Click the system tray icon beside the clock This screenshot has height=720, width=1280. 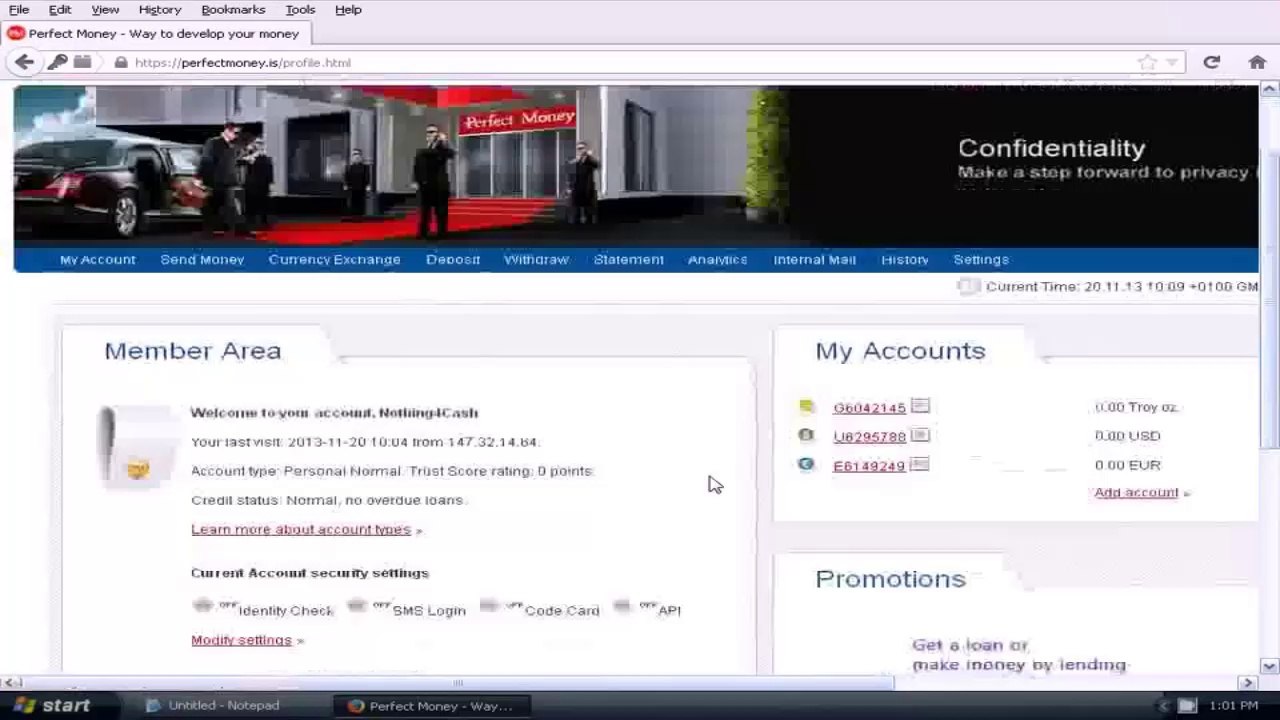click(1187, 705)
